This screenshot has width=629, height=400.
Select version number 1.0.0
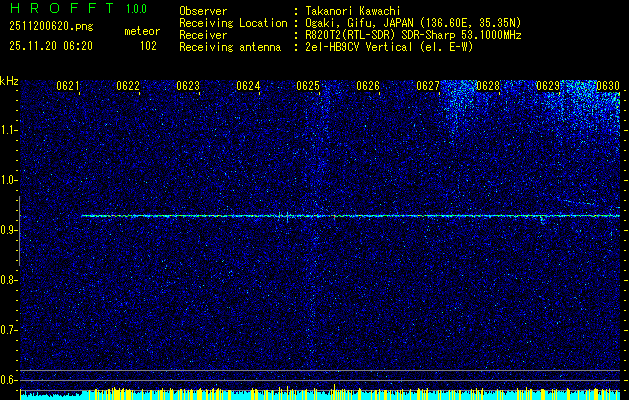point(136,9)
